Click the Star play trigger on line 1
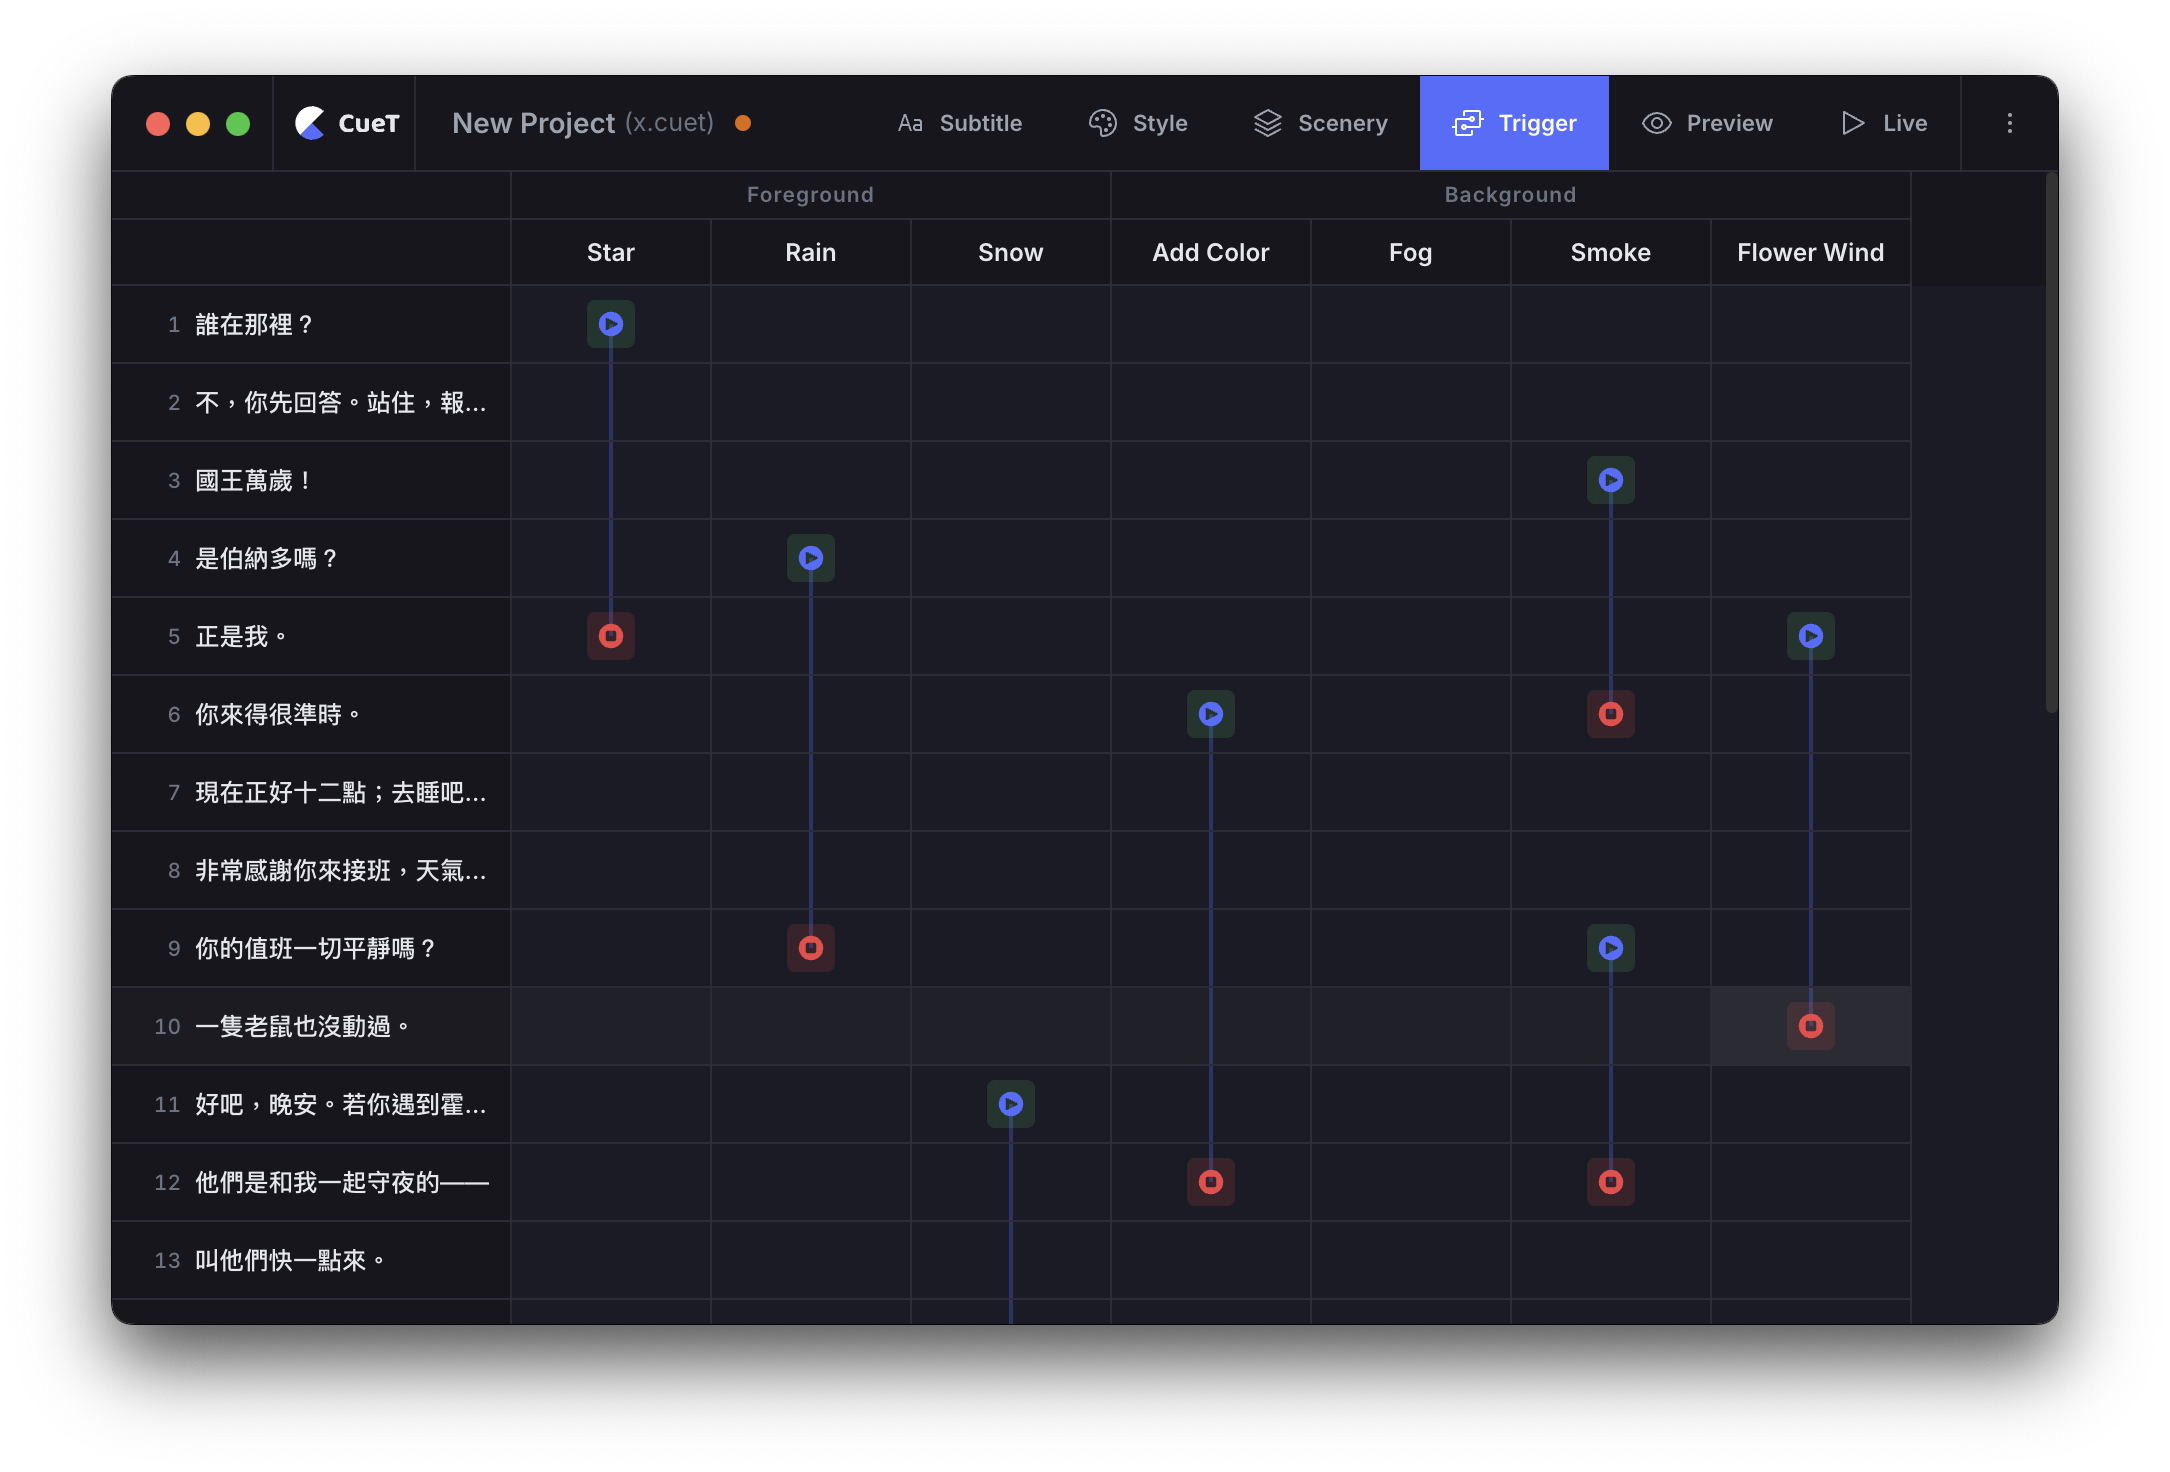The image size is (2170, 1472). 610,324
